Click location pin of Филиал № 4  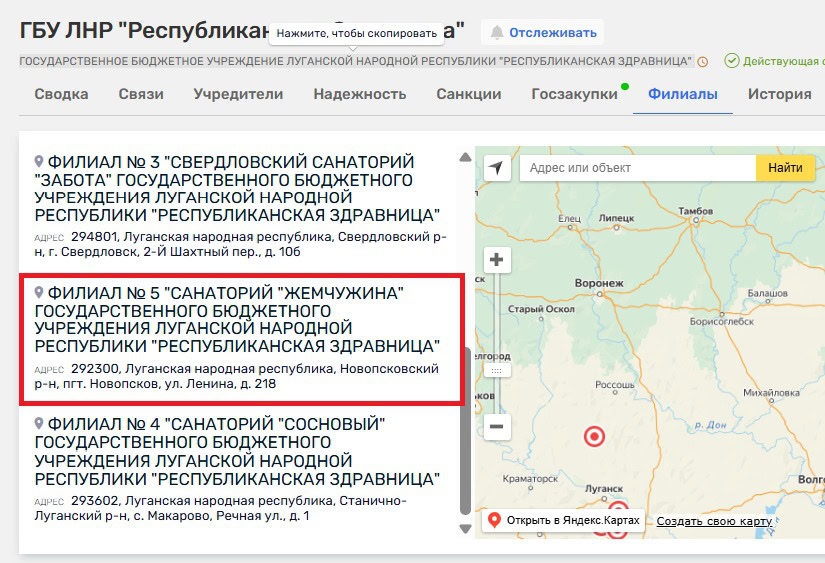click(38, 423)
